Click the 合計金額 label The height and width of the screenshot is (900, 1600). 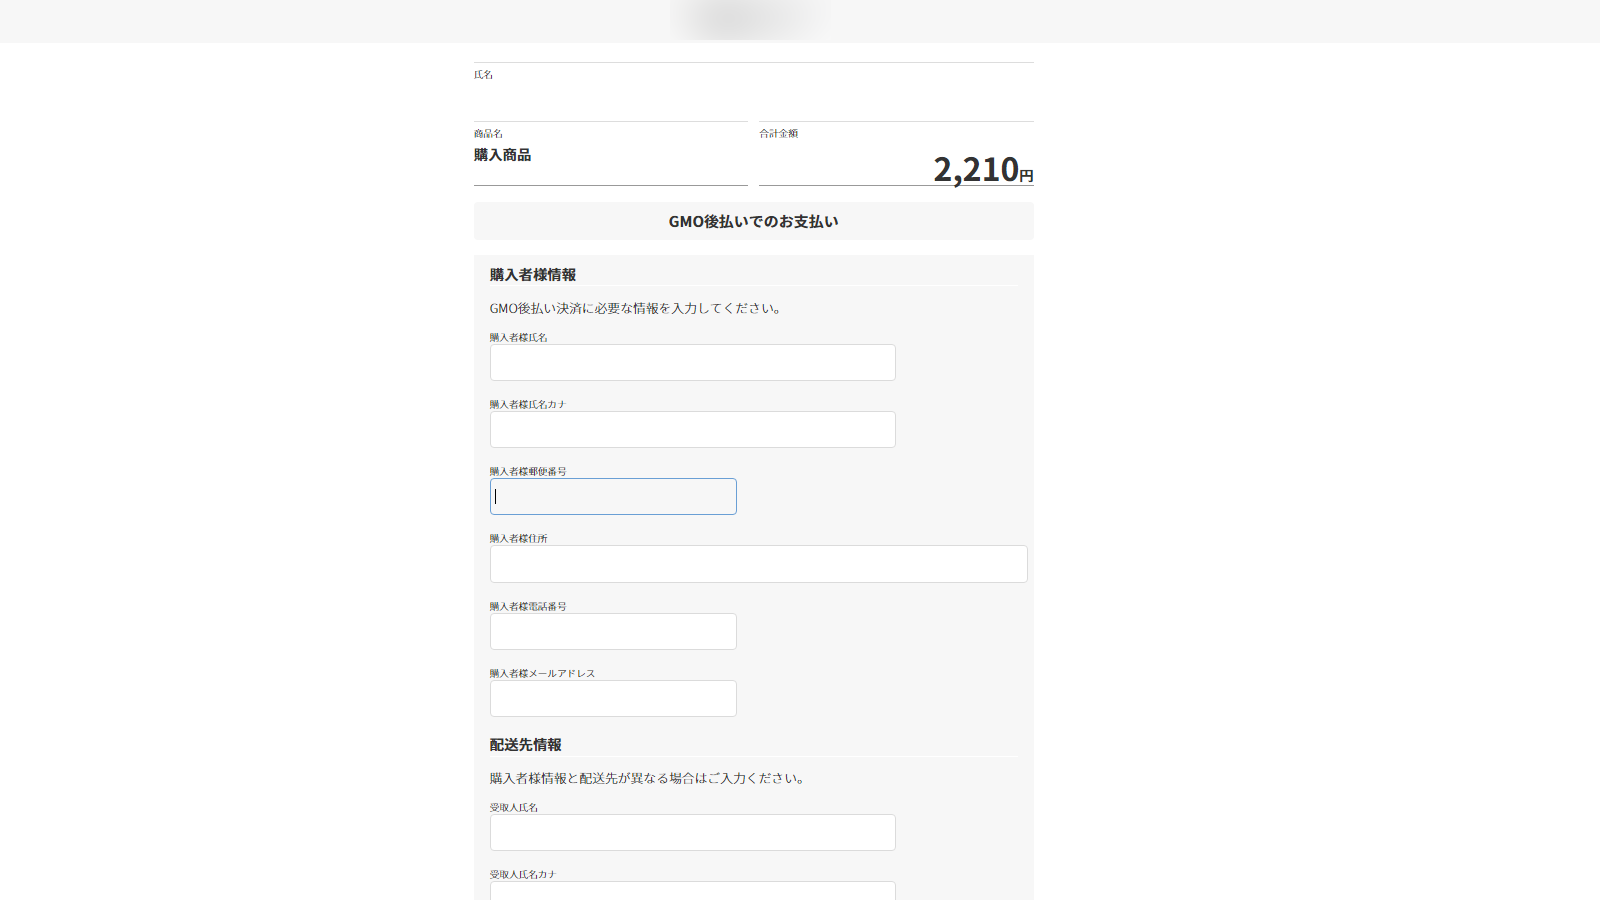coord(778,133)
